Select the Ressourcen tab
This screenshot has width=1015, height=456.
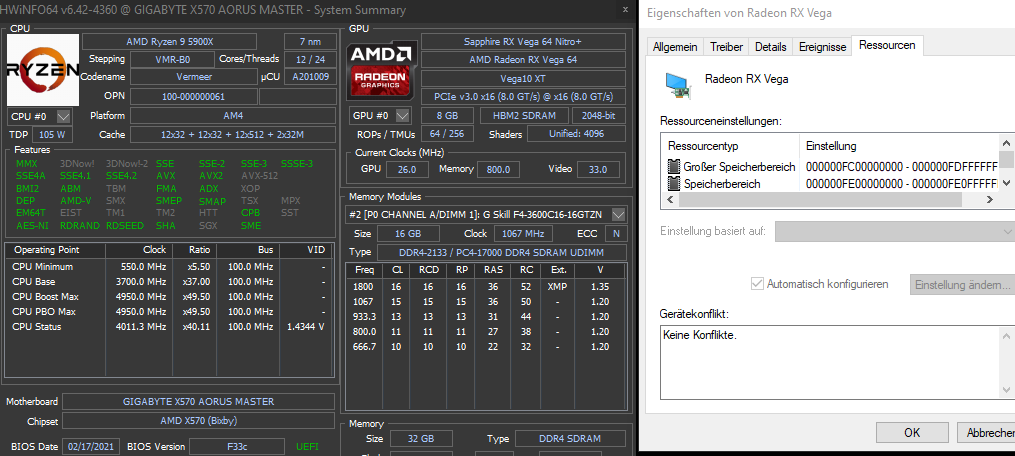(x=887, y=45)
